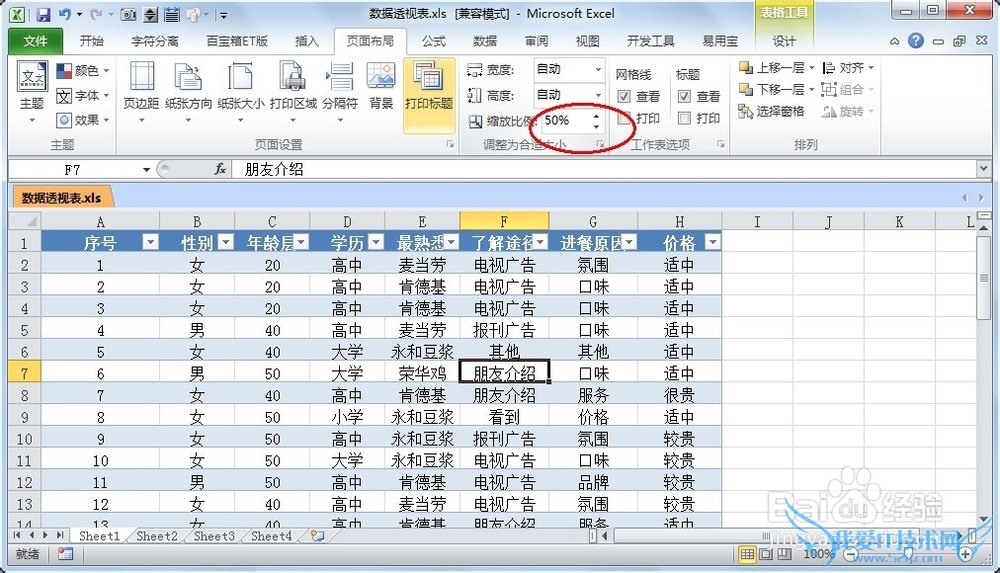Switch to the Sheet3 tab
Image resolution: width=1000 pixels, height=573 pixels.
(x=214, y=536)
